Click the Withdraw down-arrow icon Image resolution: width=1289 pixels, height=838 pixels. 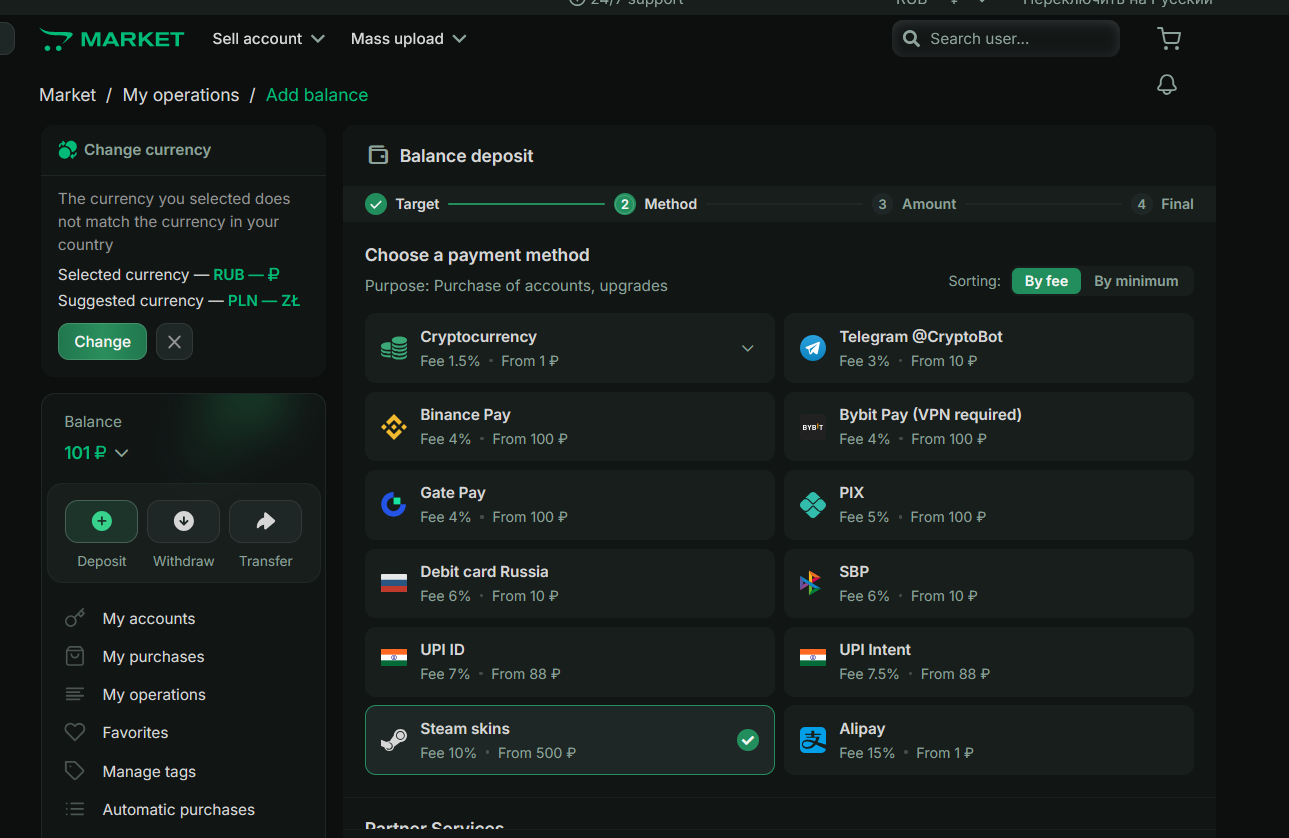coord(184,521)
